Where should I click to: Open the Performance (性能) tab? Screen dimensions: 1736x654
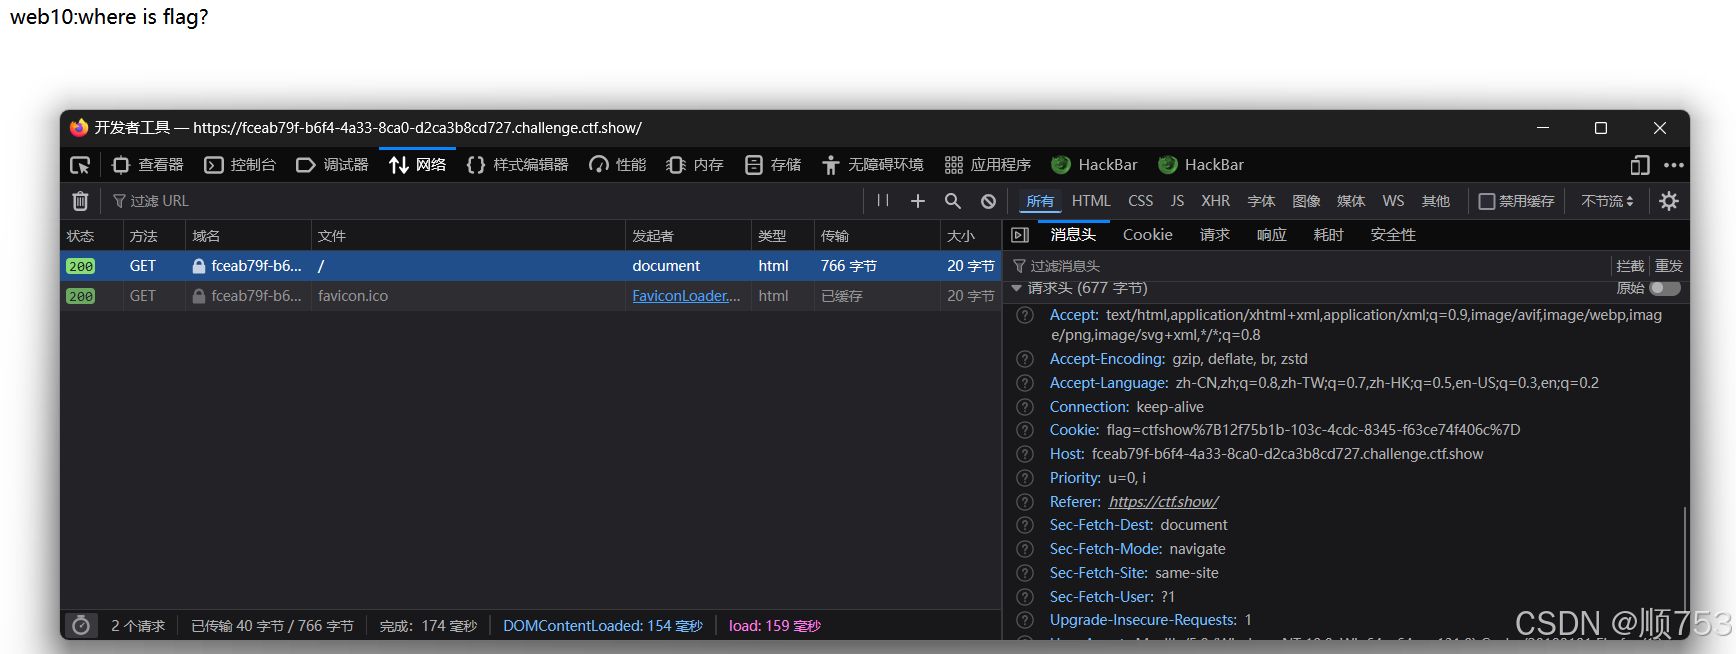pyautogui.click(x=618, y=165)
